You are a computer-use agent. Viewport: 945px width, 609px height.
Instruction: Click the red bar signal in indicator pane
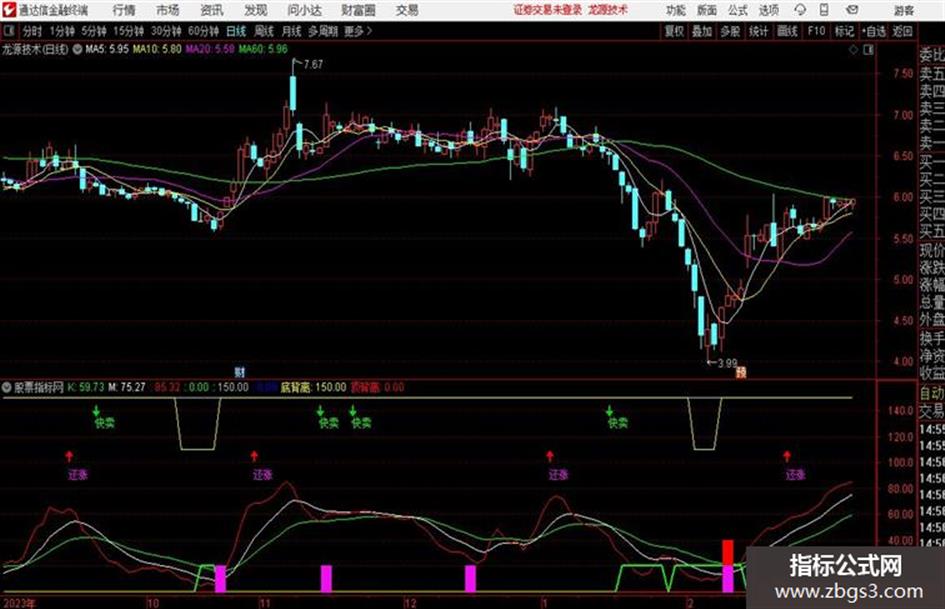[x=728, y=552]
